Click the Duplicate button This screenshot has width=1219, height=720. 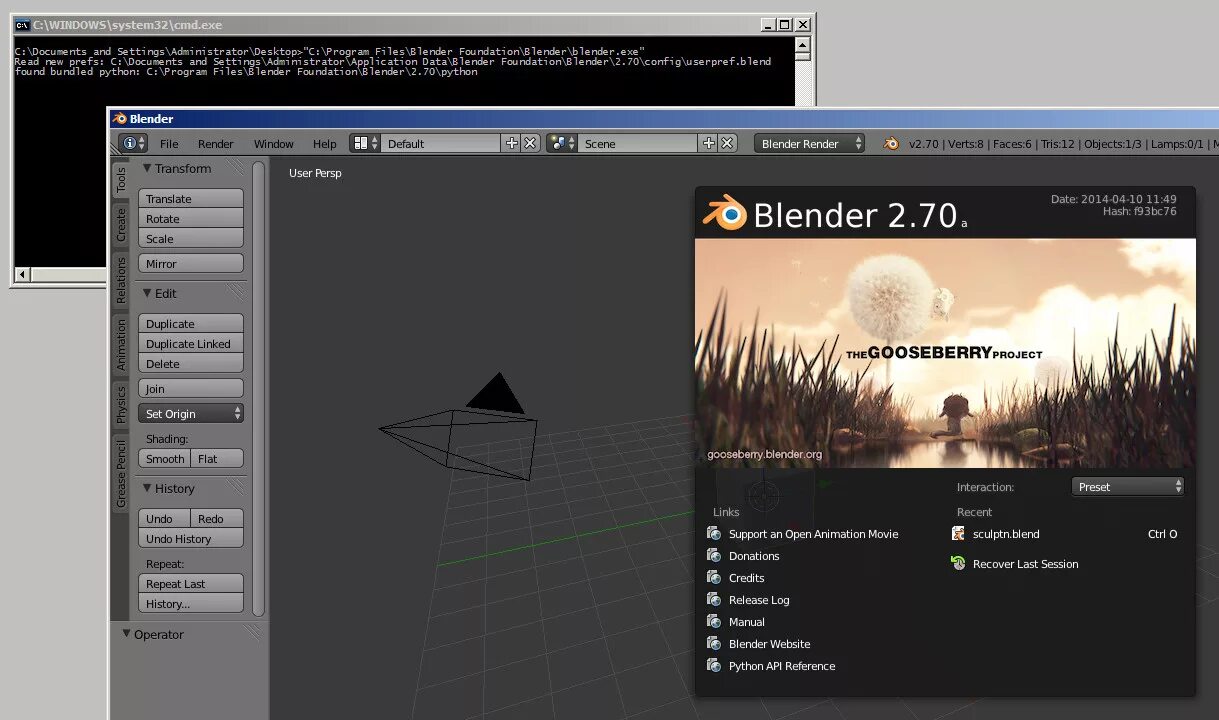click(x=191, y=323)
